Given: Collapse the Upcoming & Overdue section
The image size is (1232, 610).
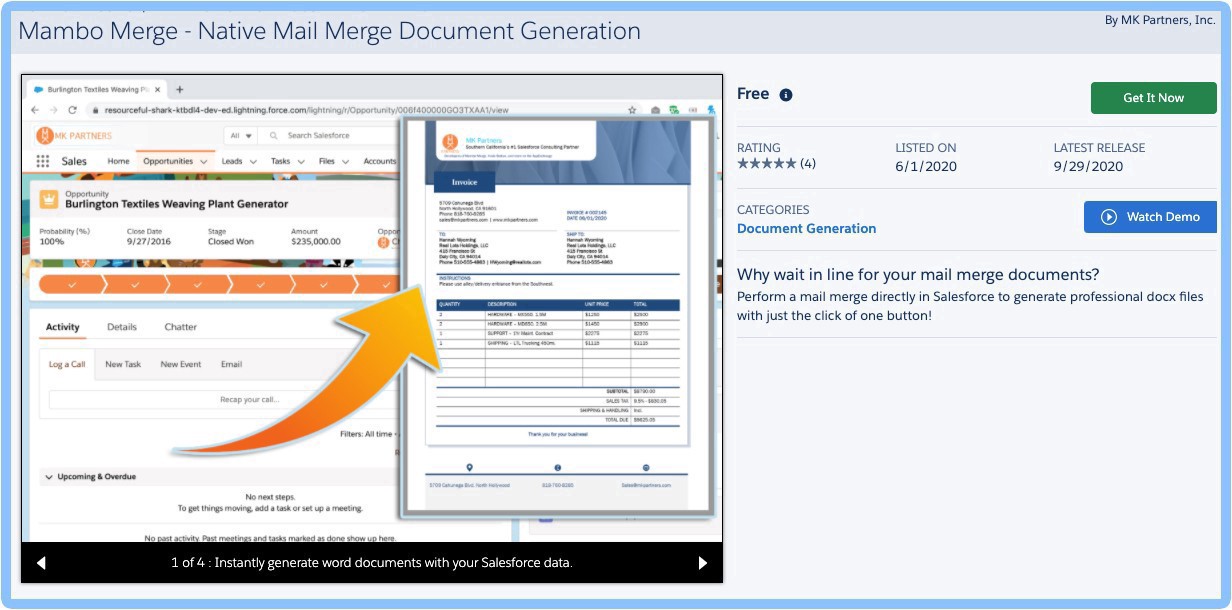Looking at the screenshot, I should click(49, 477).
